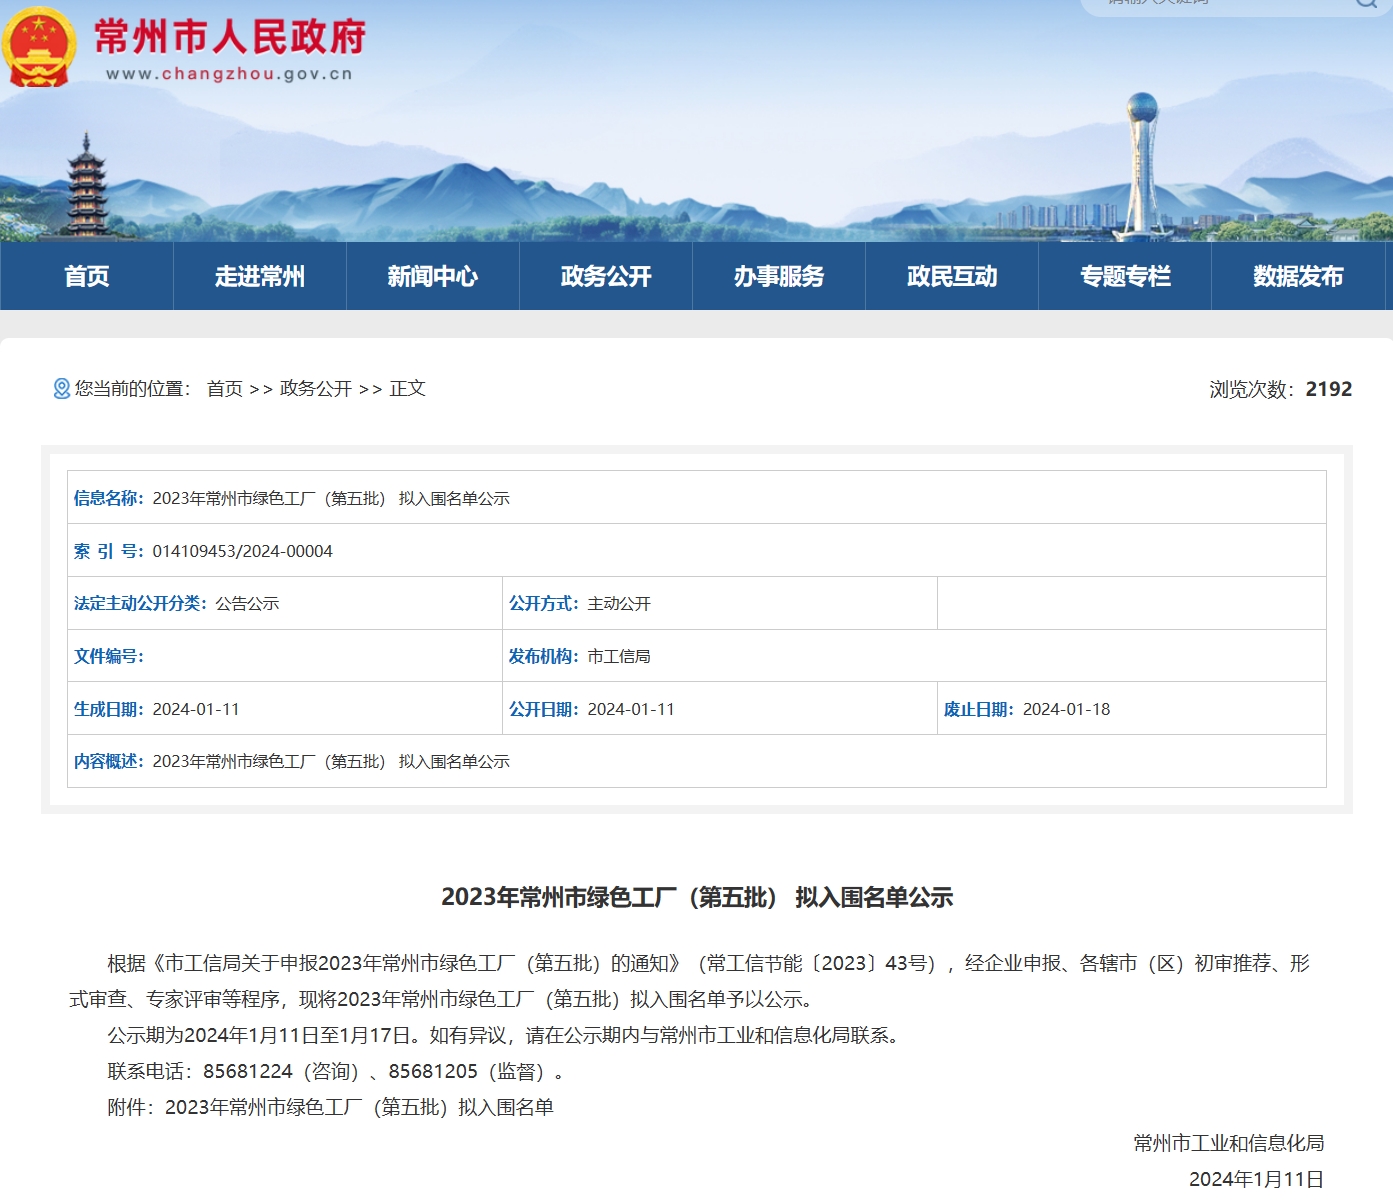Click the bold article headline

[x=697, y=897]
